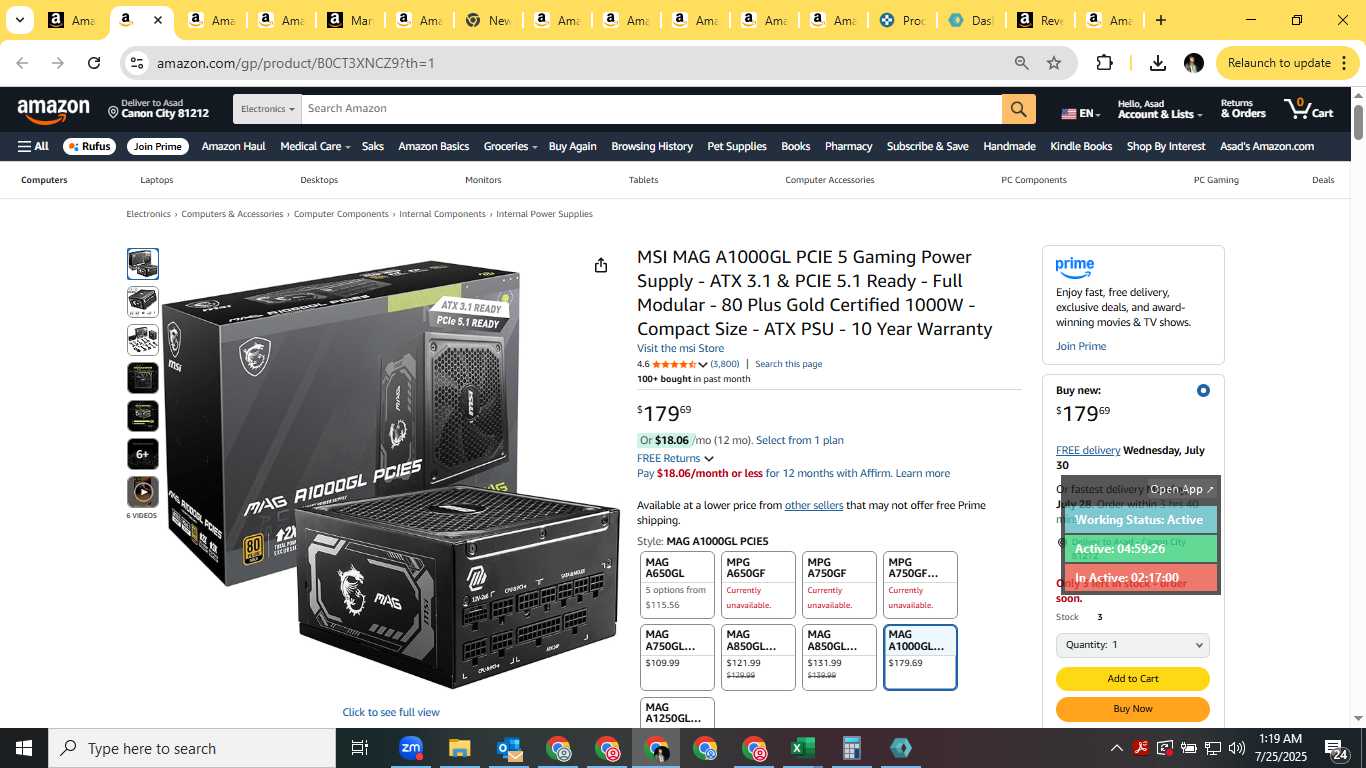The width and height of the screenshot is (1366, 768).
Task: View site information icon in address bar
Action: point(137,63)
